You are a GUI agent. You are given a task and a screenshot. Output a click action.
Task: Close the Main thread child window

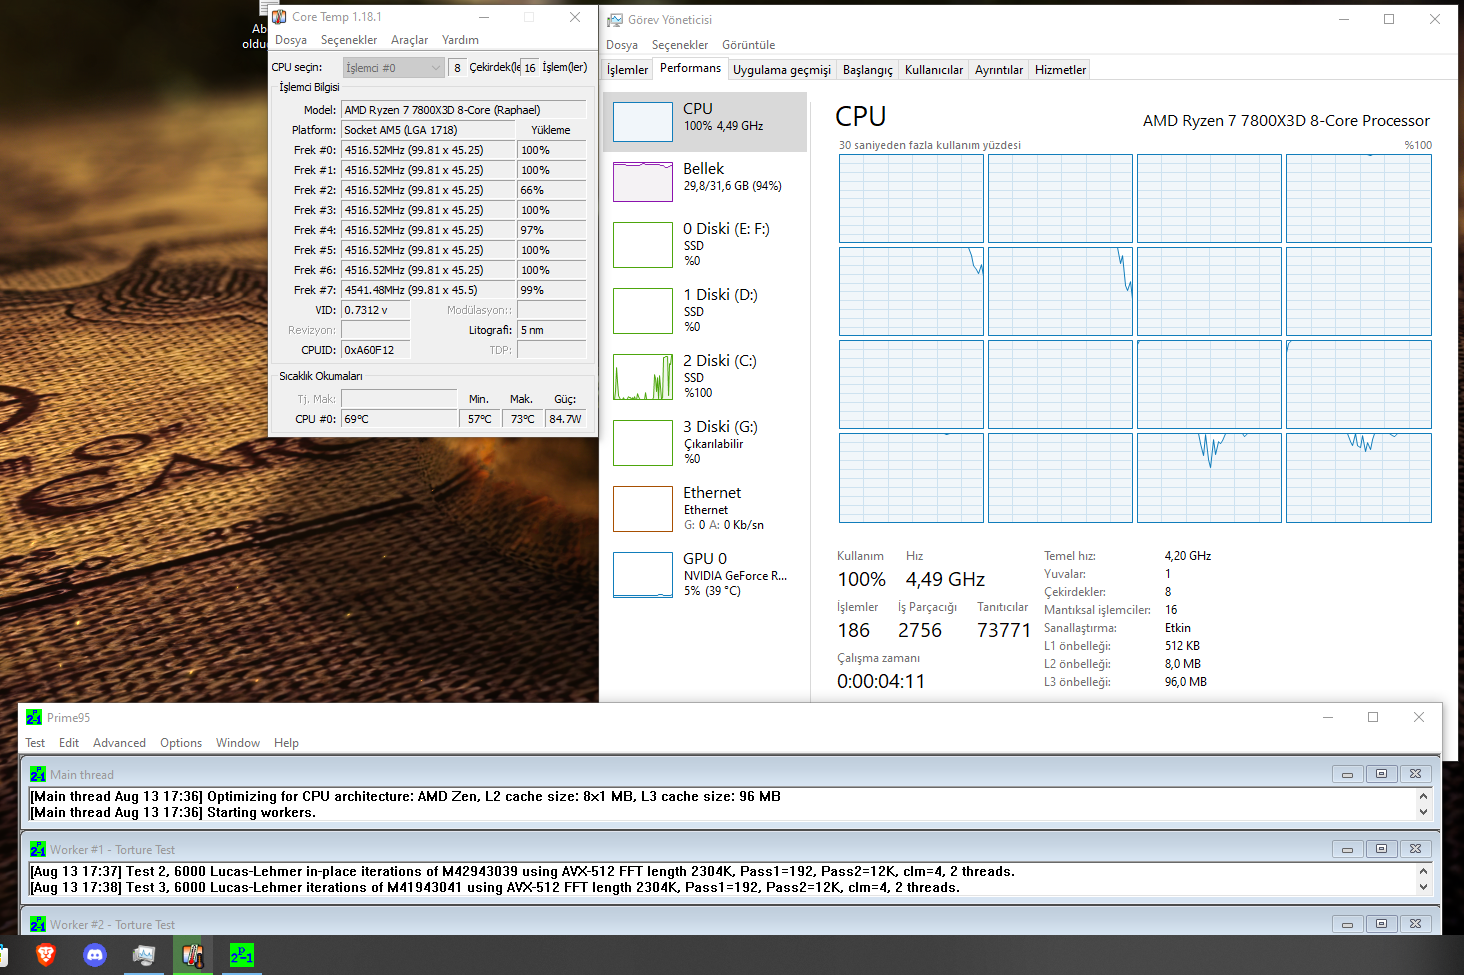coord(1415,774)
